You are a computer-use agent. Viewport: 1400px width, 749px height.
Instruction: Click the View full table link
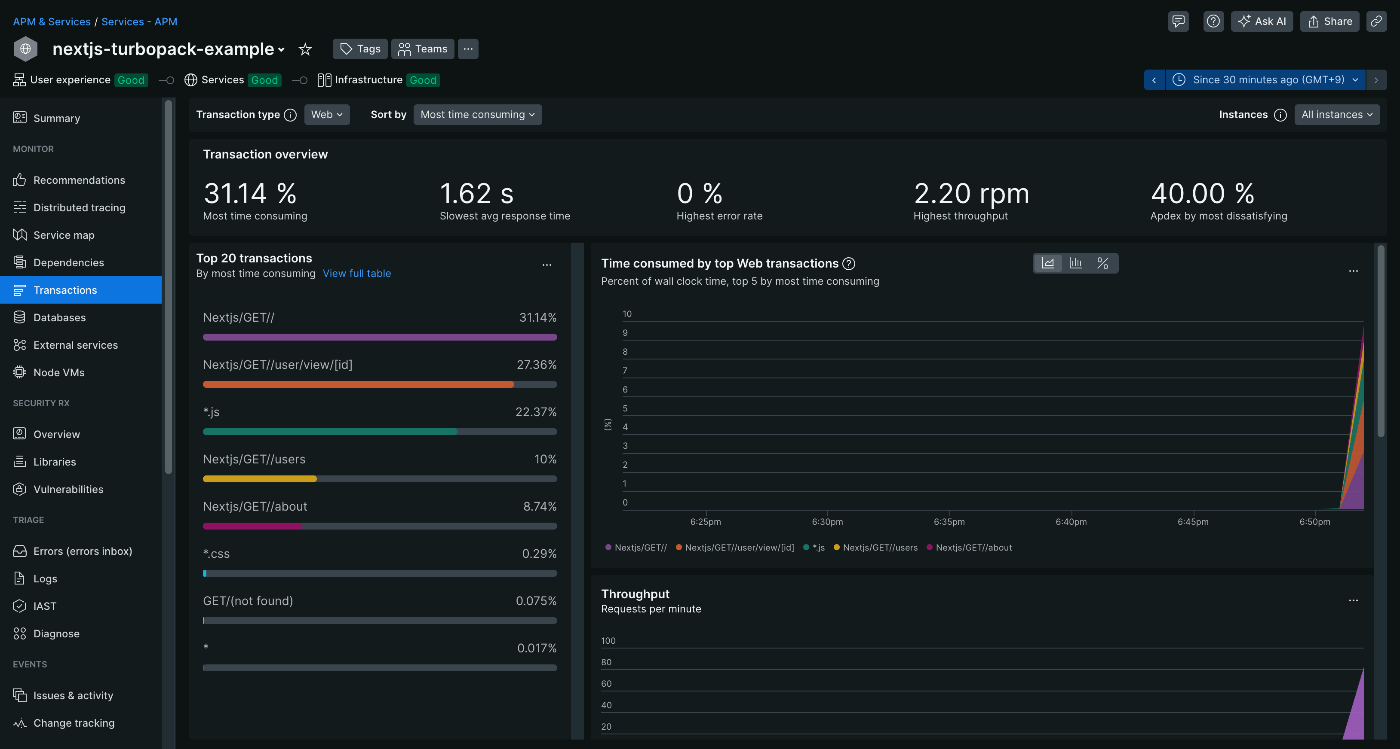(x=357, y=274)
